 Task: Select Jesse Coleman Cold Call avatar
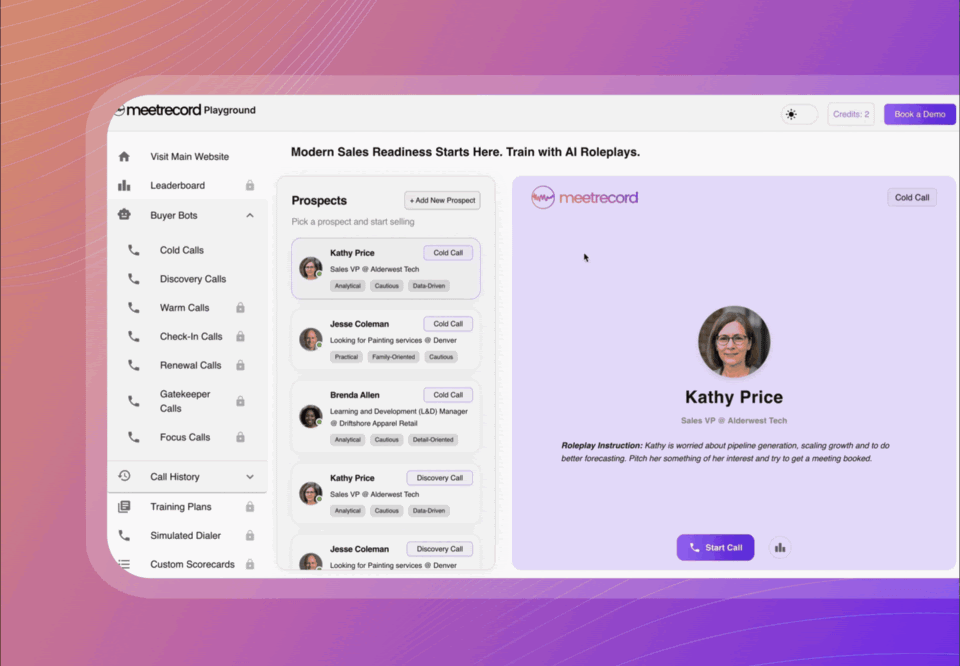[310, 340]
